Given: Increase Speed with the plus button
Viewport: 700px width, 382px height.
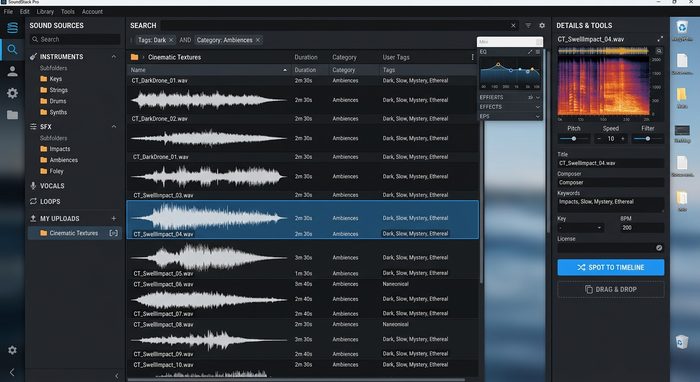Looking at the screenshot, I should [x=623, y=139].
